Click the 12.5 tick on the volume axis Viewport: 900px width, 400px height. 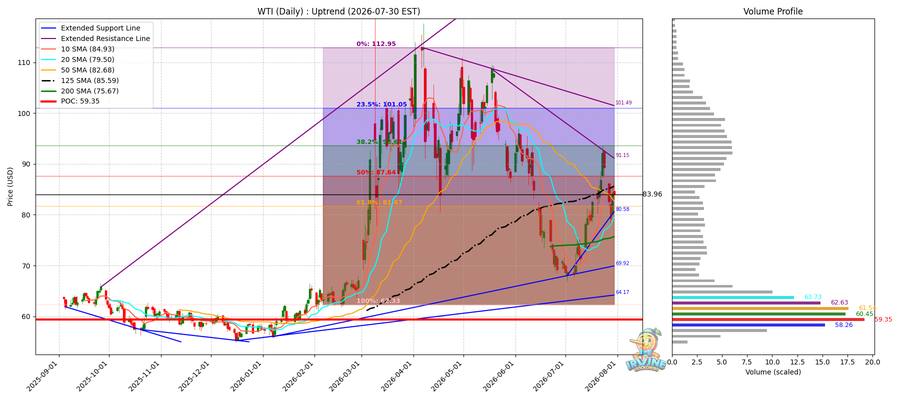click(x=798, y=362)
